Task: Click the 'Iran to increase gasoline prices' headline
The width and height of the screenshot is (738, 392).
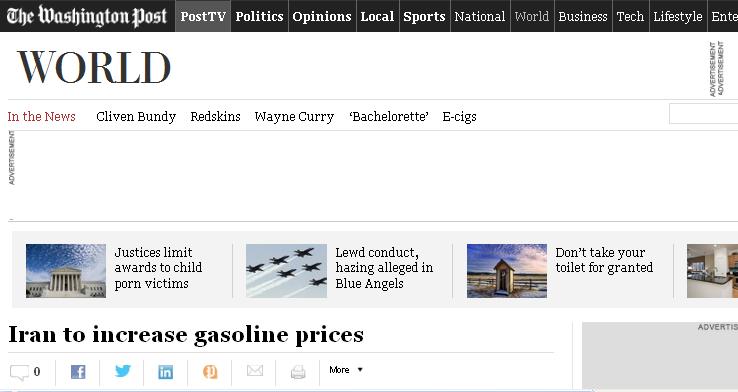Action: 186,335
